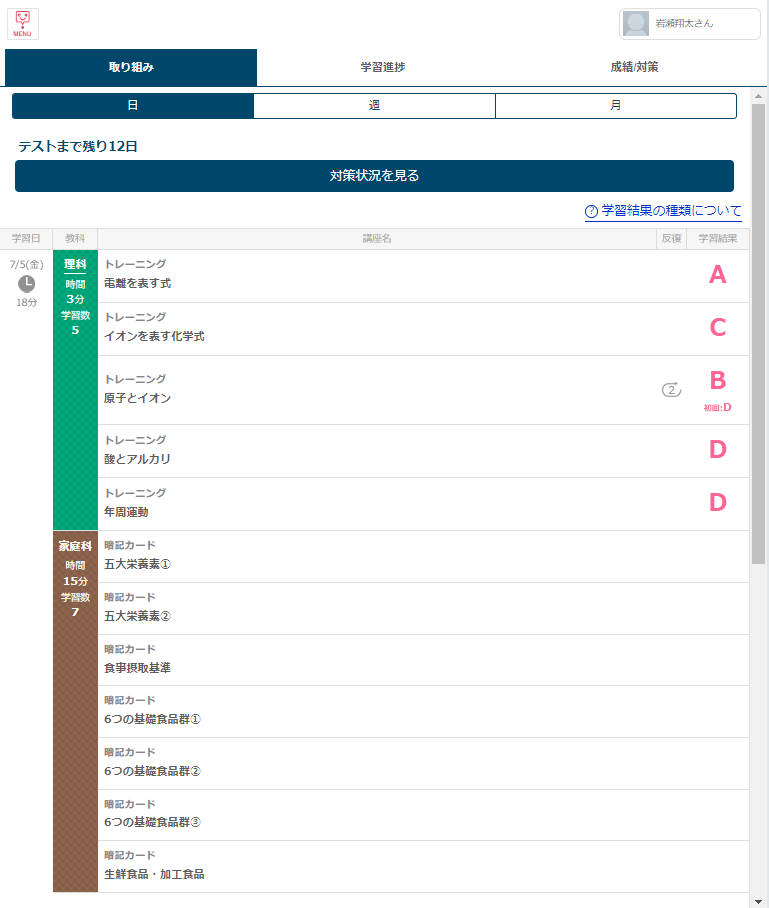The width and height of the screenshot is (769, 908).
Task: Select the 取り組み tab
Action: 131,68
